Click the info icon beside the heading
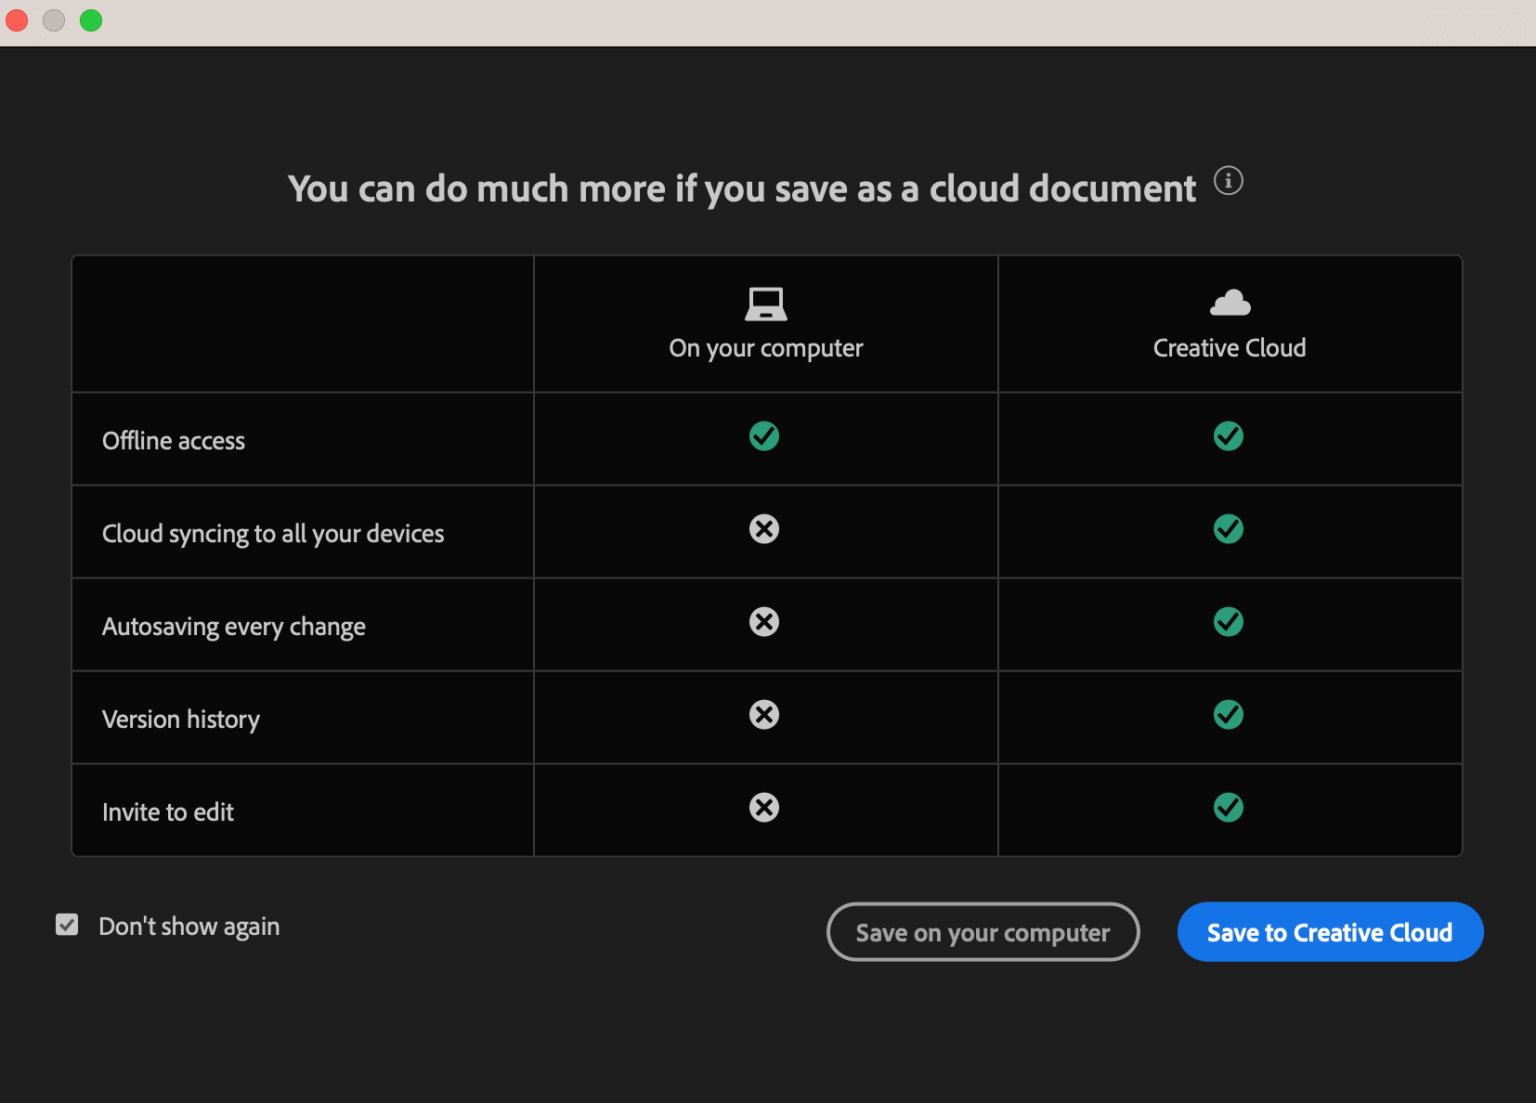1536x1103 pixels. click(1228, 181)
